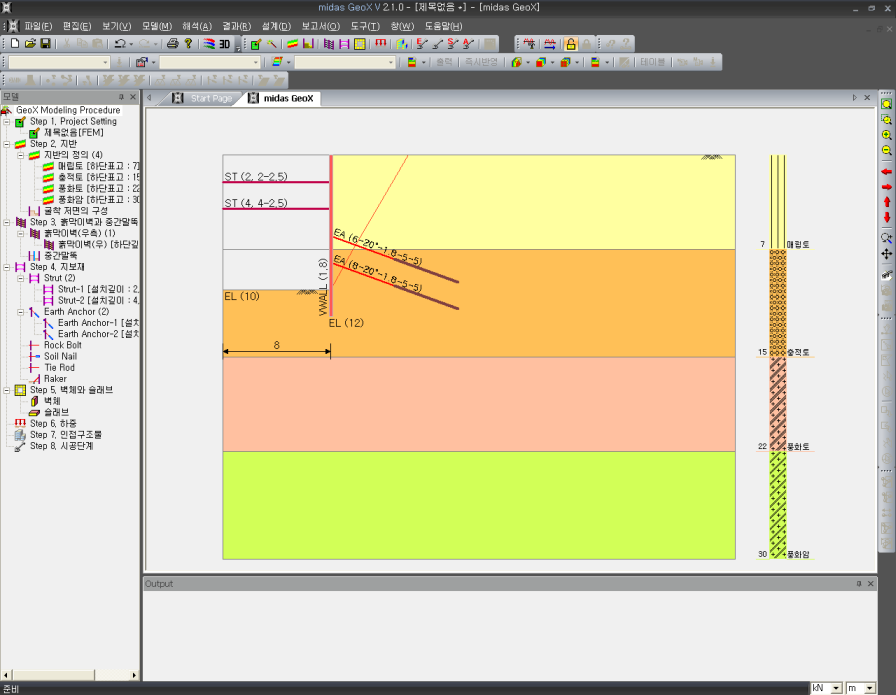The width and height of the screenshot is (896, 695).
Task: Select Step 8, 시공단계 tree item
Action: 60,446
